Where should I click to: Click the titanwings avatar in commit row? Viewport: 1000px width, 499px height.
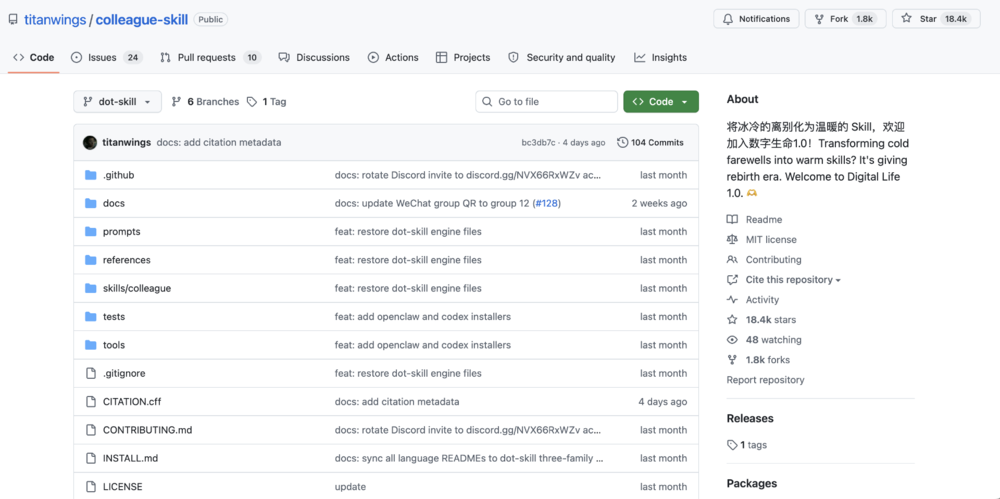[x=90, y=142]
